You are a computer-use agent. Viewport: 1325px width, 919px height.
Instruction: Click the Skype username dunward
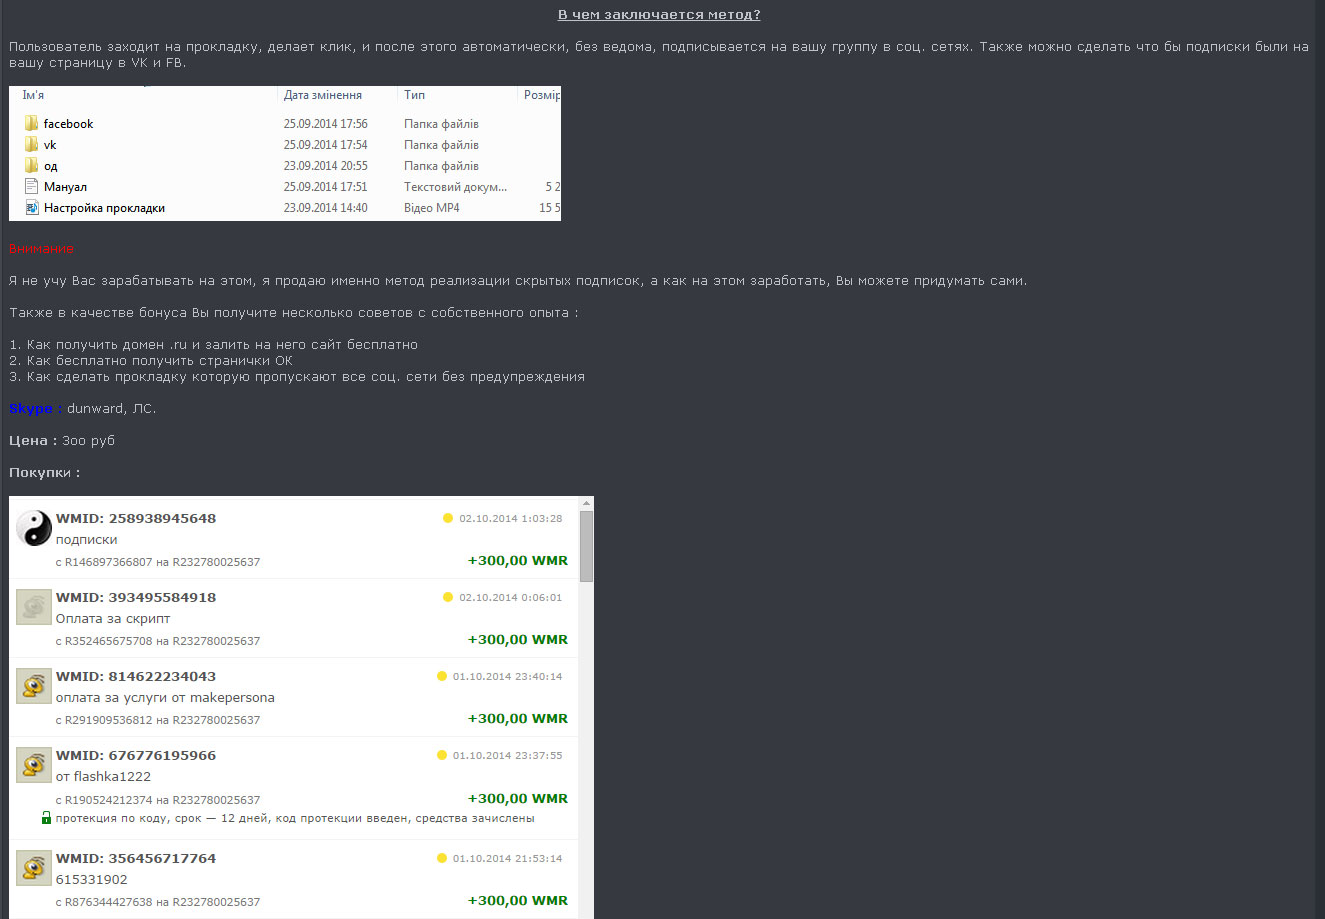coord(96,409)
